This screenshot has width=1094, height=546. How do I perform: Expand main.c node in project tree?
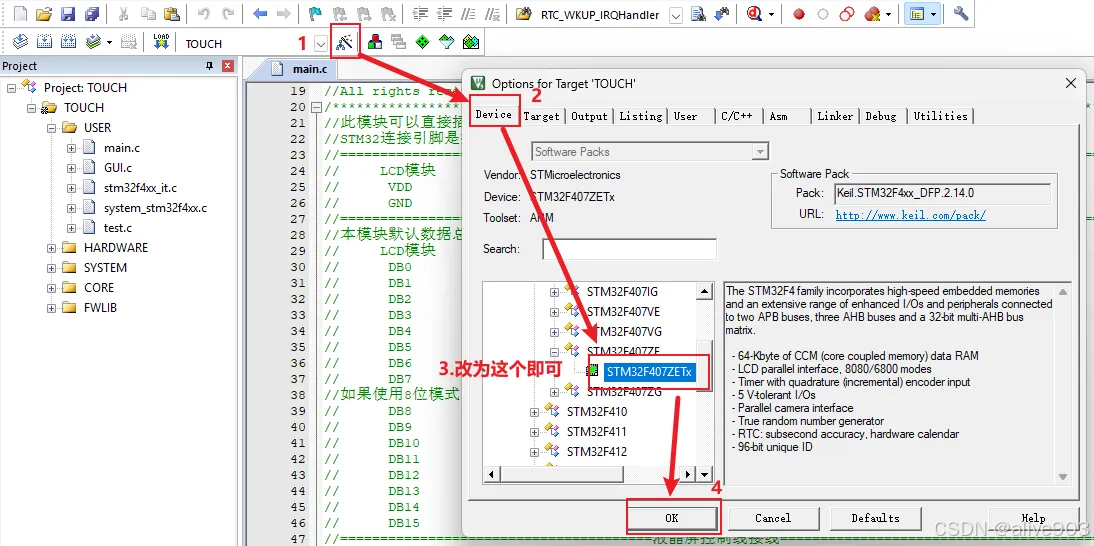(x=71, y=149)
